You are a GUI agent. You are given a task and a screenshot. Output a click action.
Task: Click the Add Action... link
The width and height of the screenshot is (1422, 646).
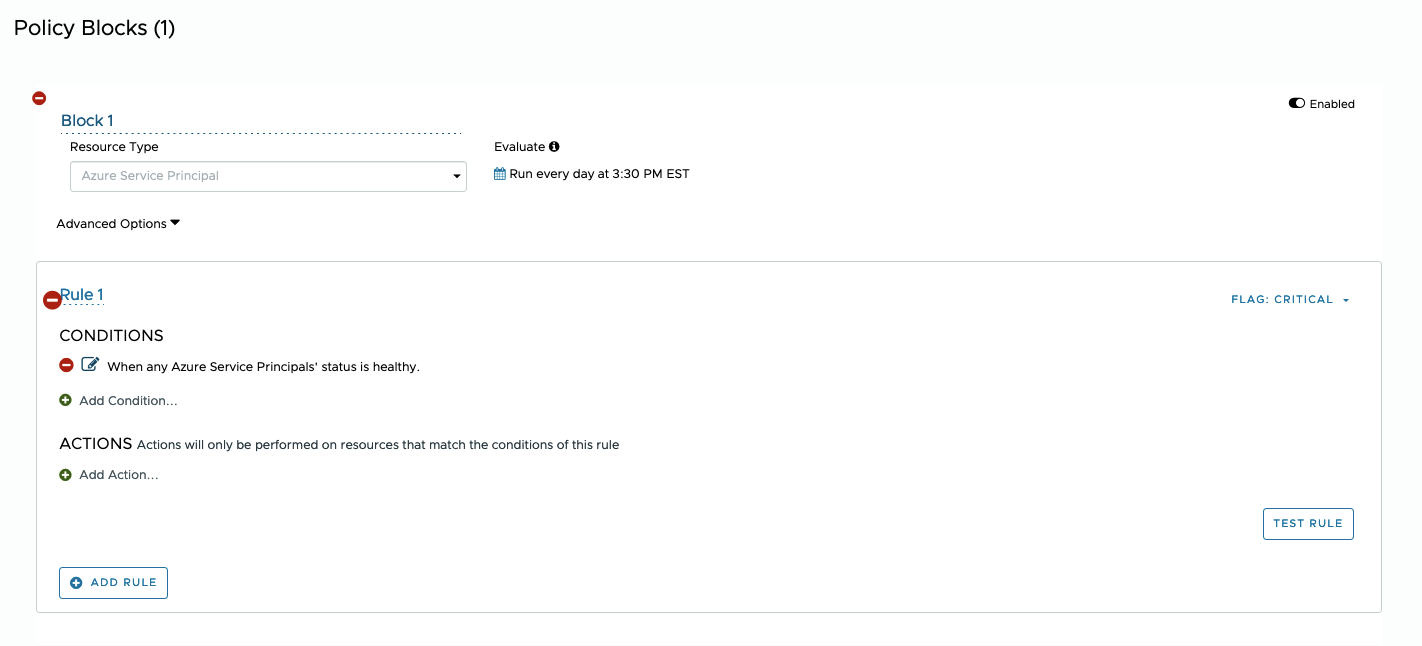119,475
